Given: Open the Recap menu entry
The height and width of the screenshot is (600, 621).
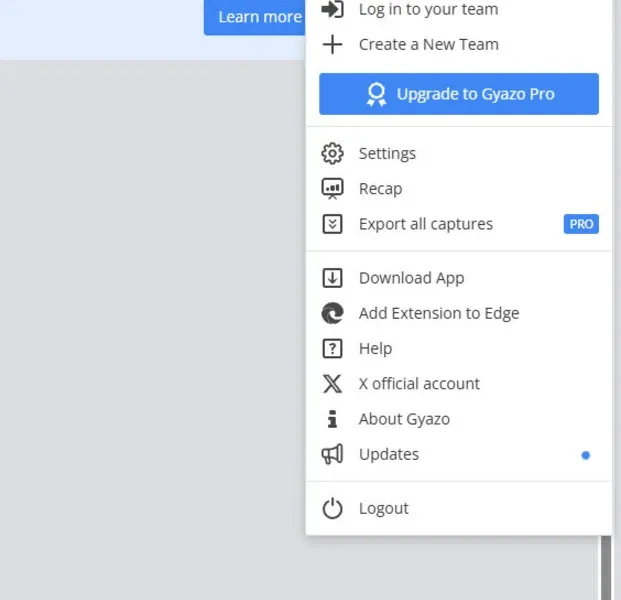Looking at the screenshot, I should (459, 189).
